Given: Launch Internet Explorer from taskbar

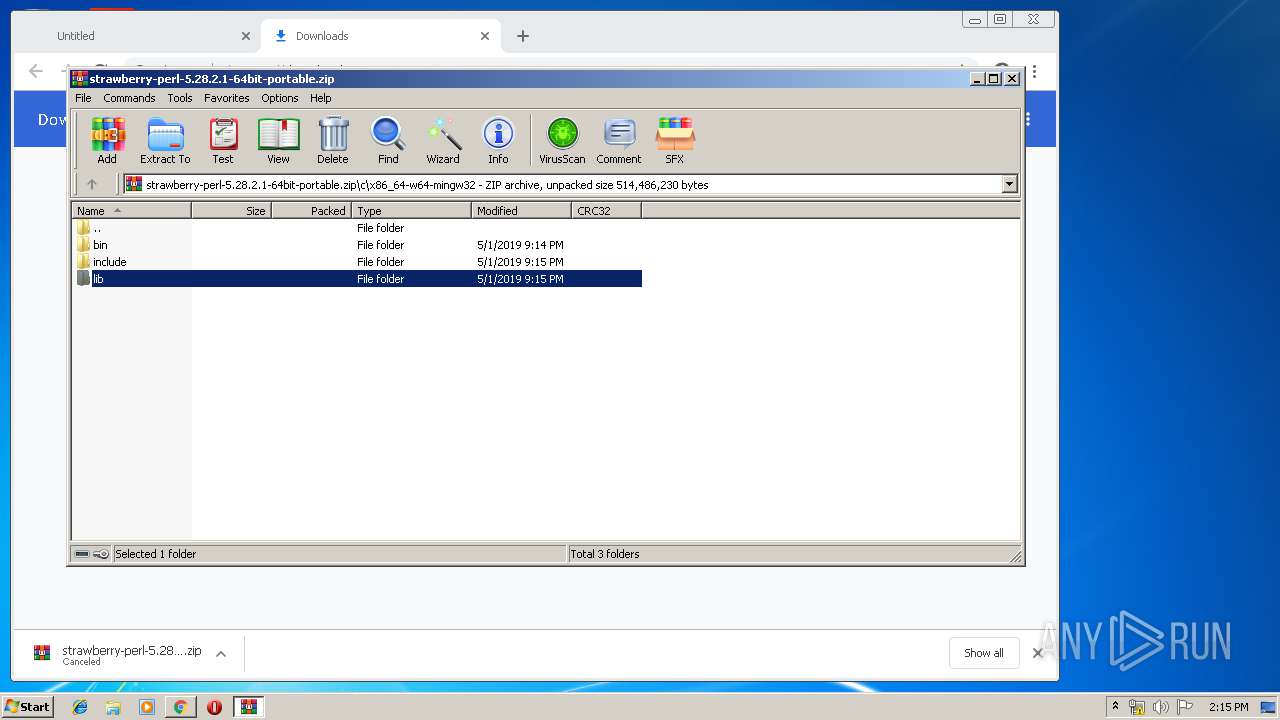Looking at the screenshot, I should point(80,707).
